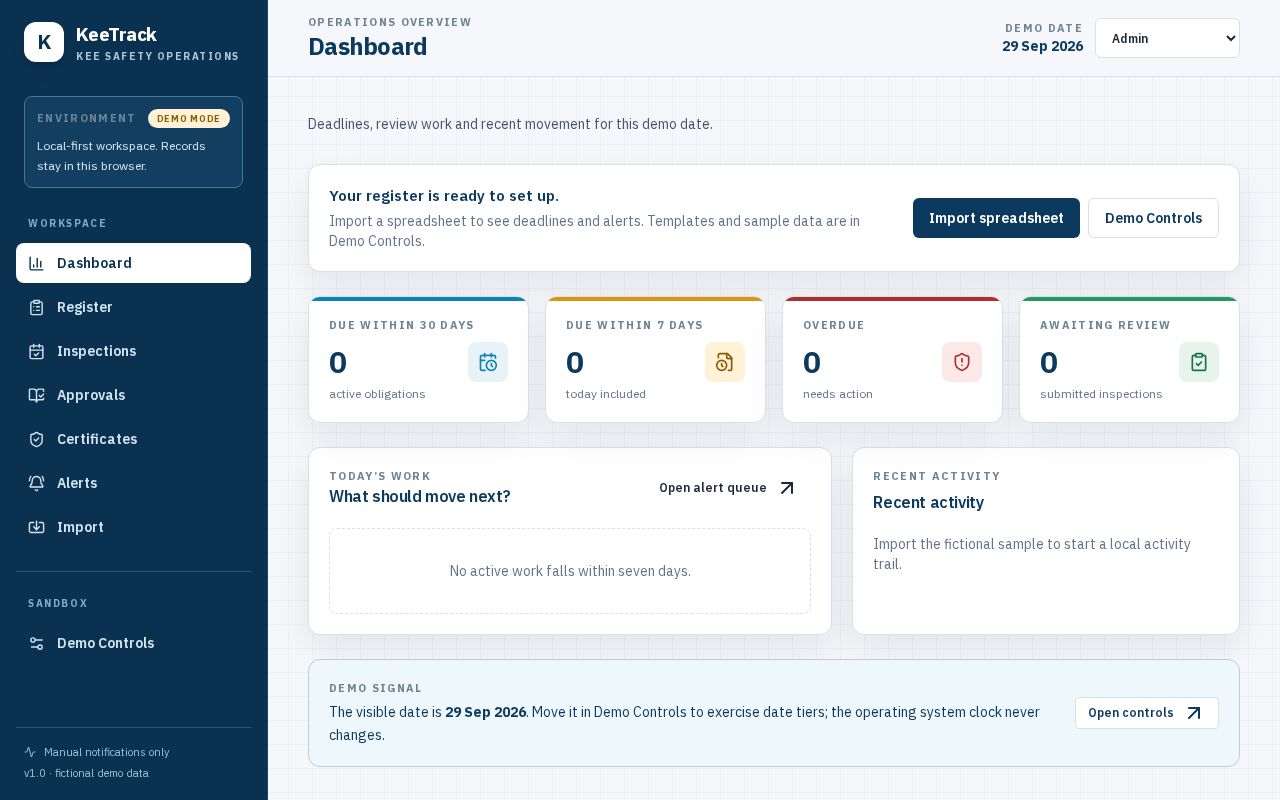
Task: Open the Approvals page
Action: [x=133, y=395]
